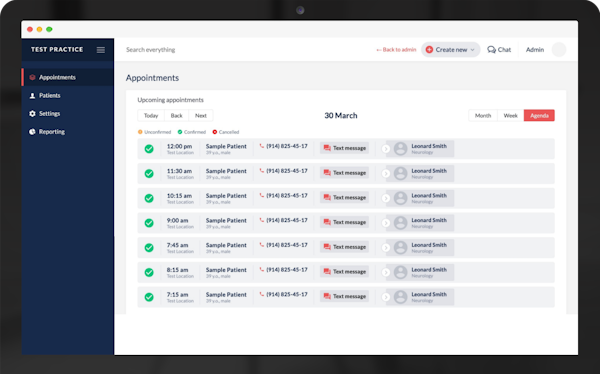Open Leonard Smith avatar in 7:45 am row
The height and width of the screenshot is (374, 600).
pos(401,248)
